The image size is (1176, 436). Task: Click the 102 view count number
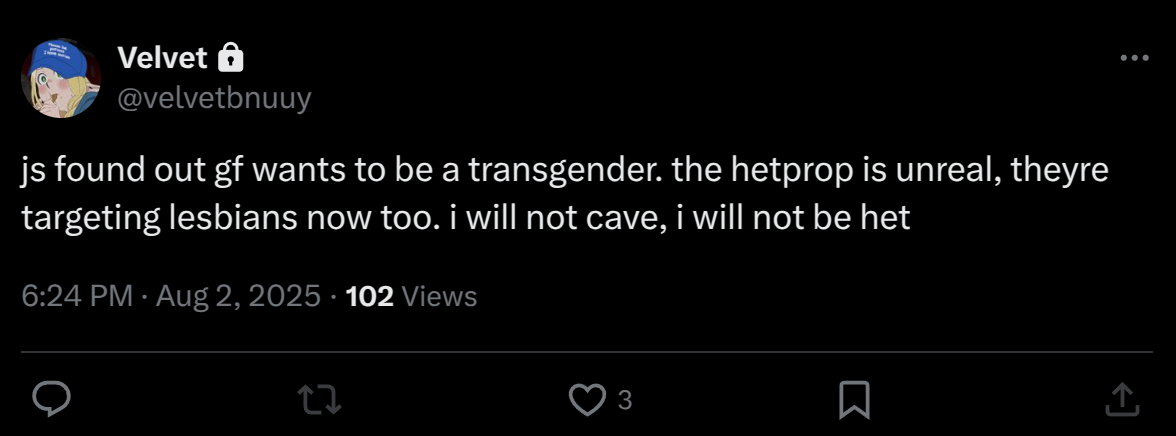click(x=370, y=296)
